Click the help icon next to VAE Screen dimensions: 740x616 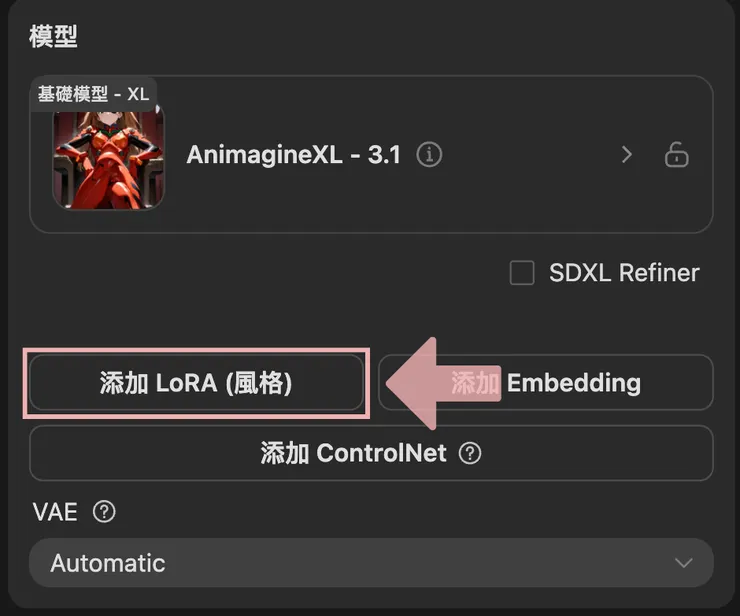pos(104,512)
